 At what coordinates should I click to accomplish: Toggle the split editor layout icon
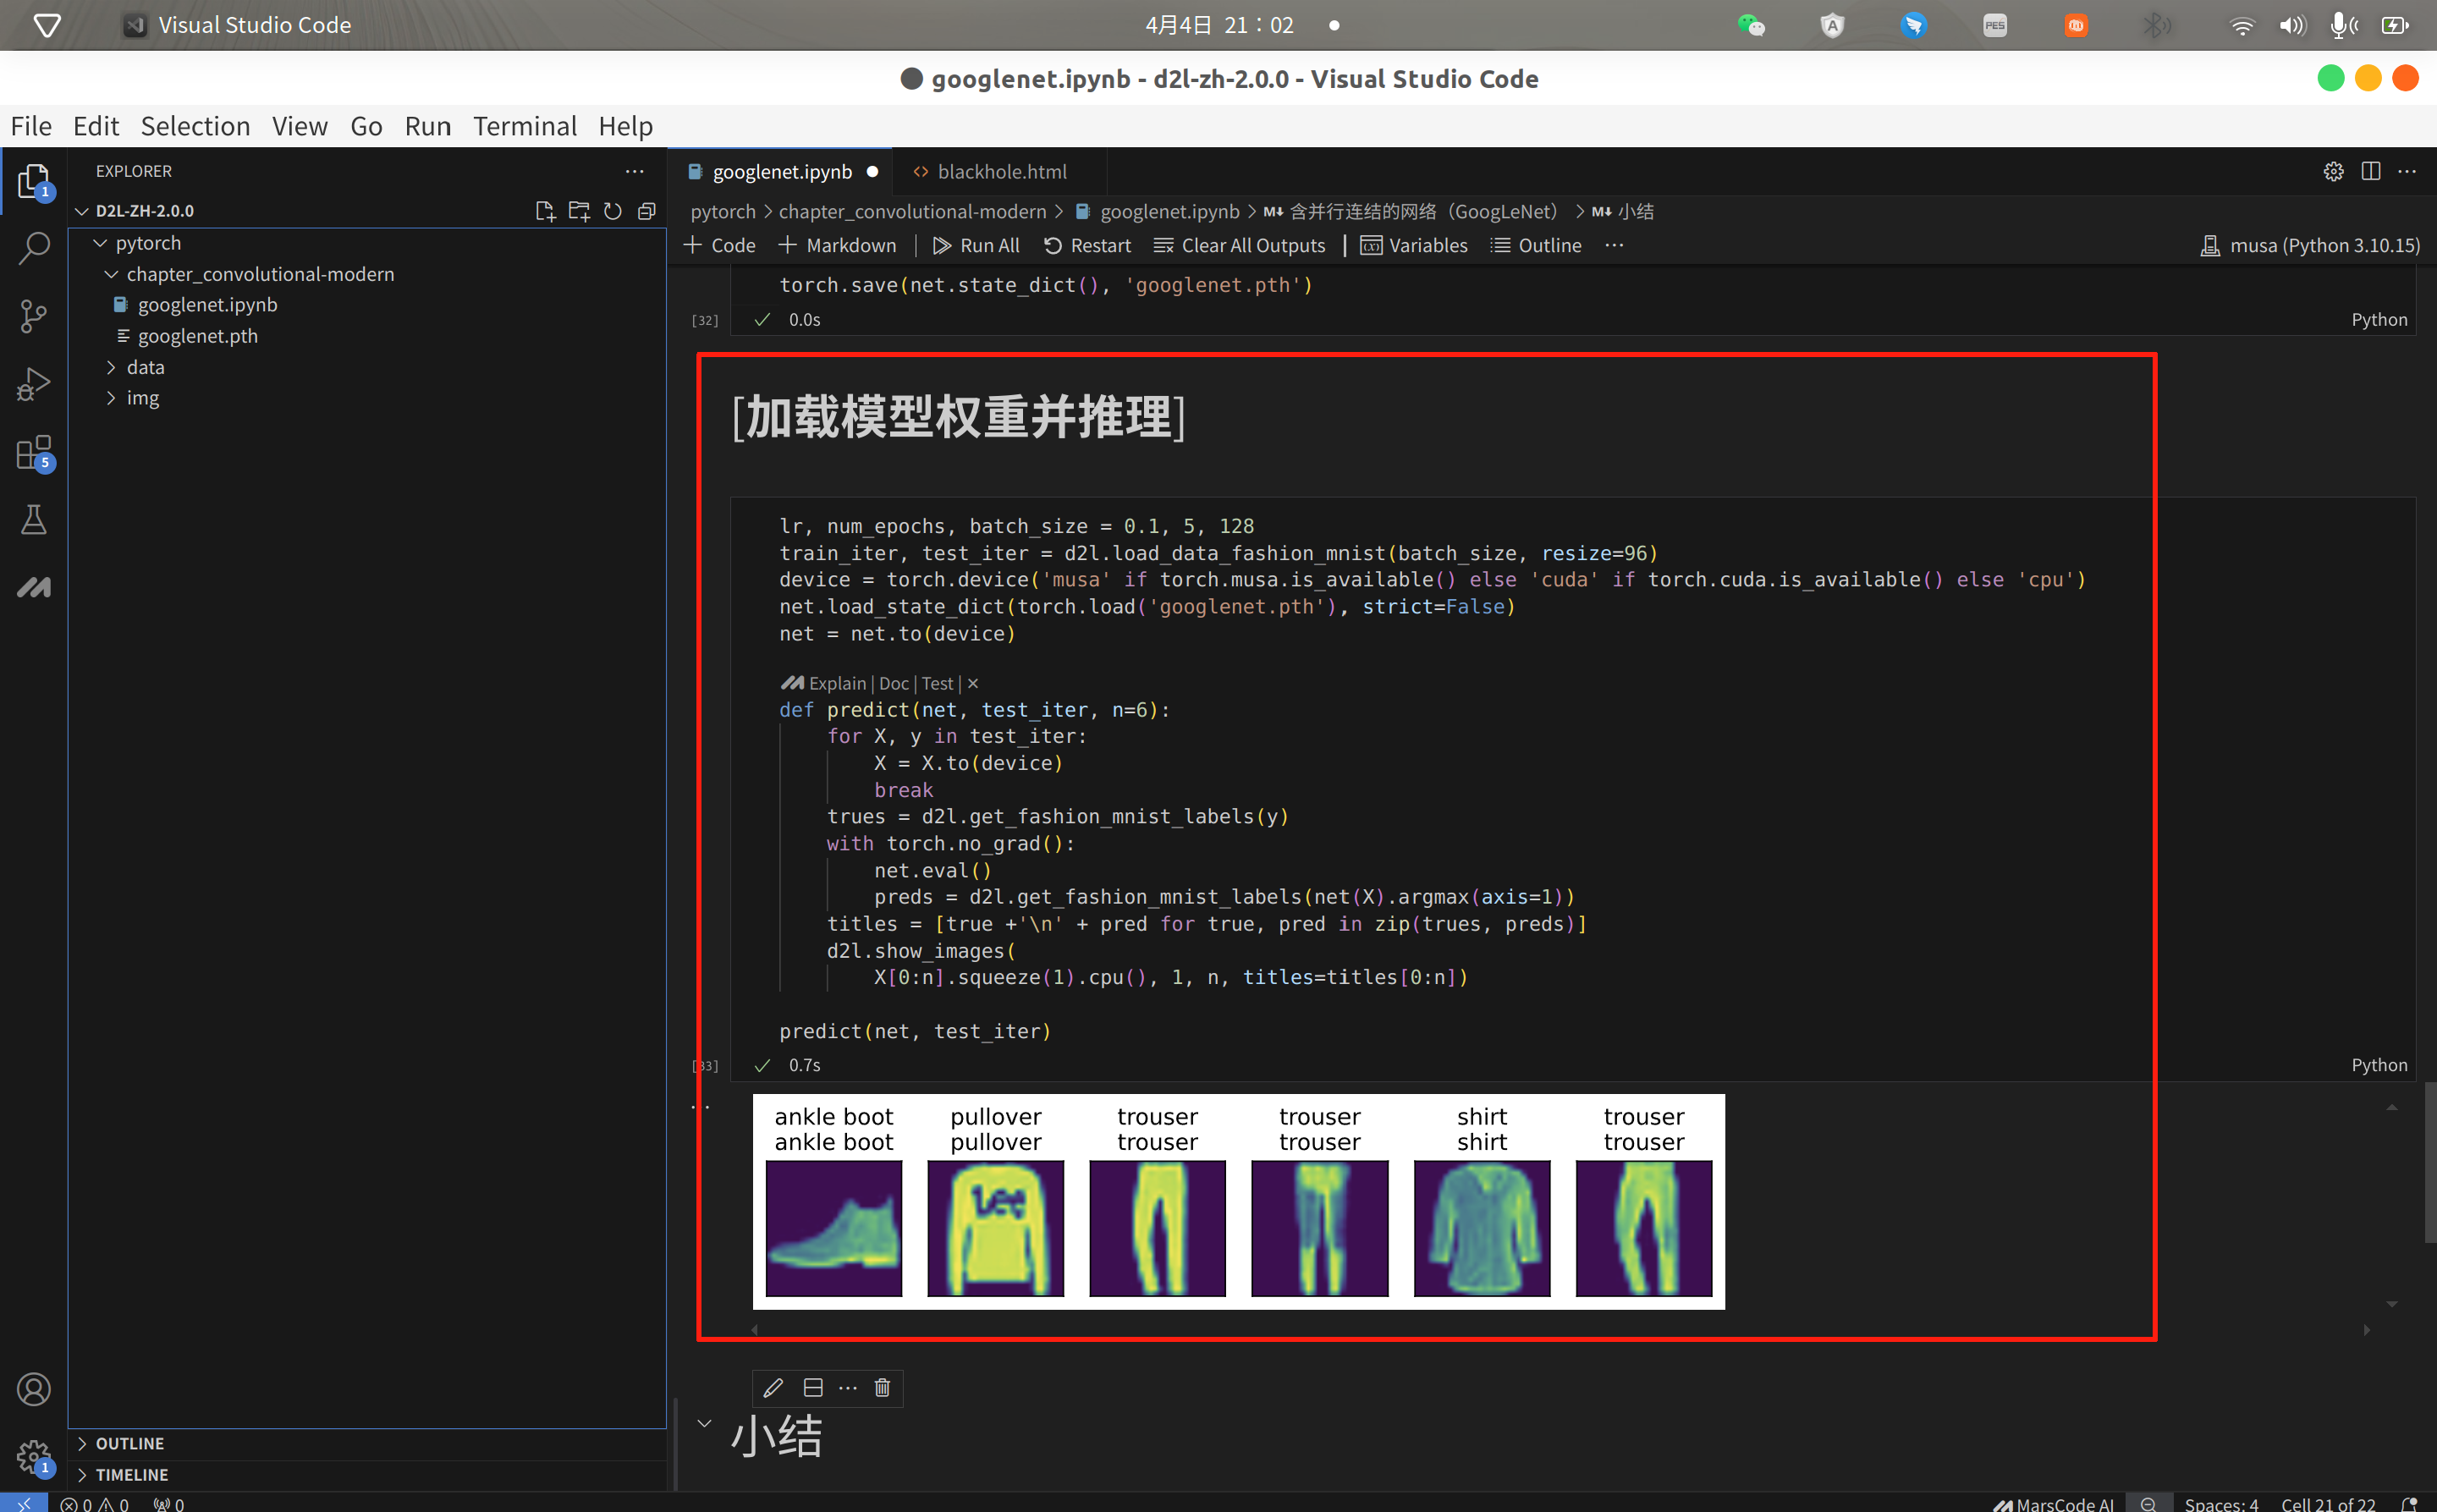2370,171
